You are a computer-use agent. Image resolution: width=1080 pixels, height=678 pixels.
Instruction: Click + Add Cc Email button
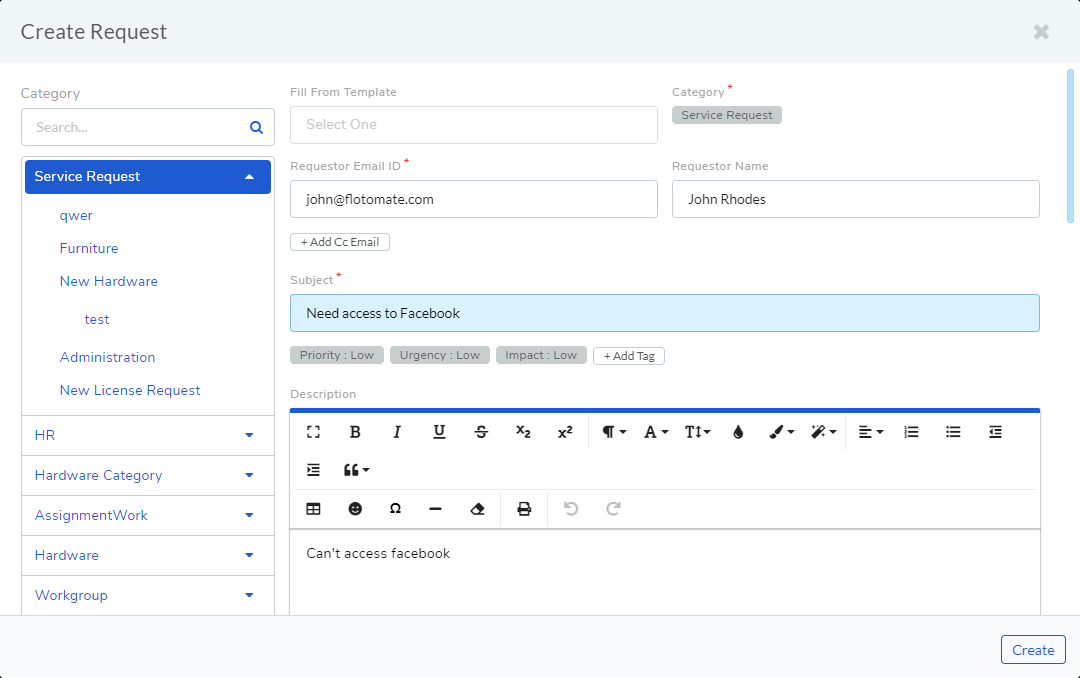(x=340, y=242)
